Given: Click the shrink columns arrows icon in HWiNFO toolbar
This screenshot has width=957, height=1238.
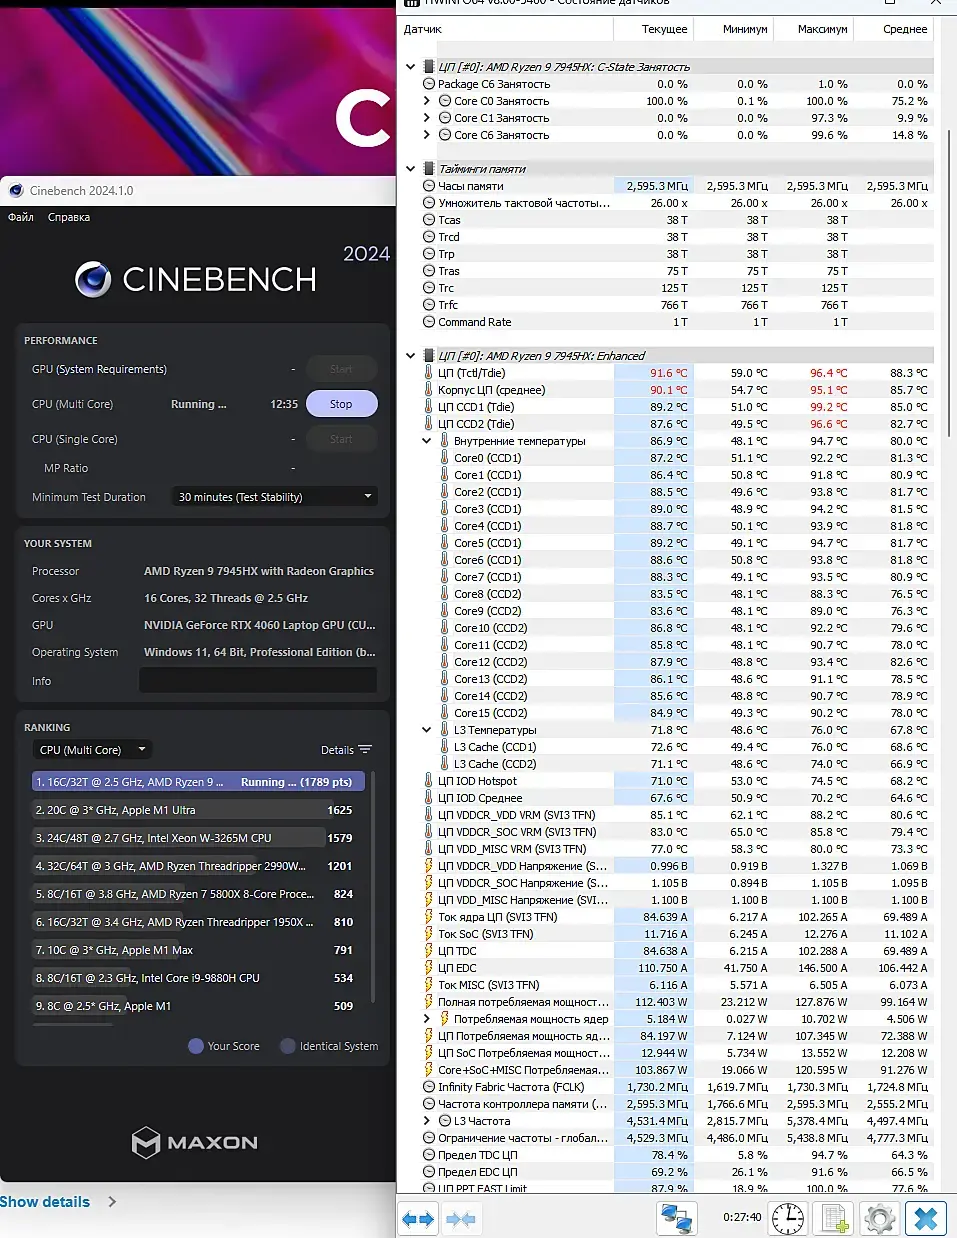Looking at the screenshot, I should pos(461,1218).
